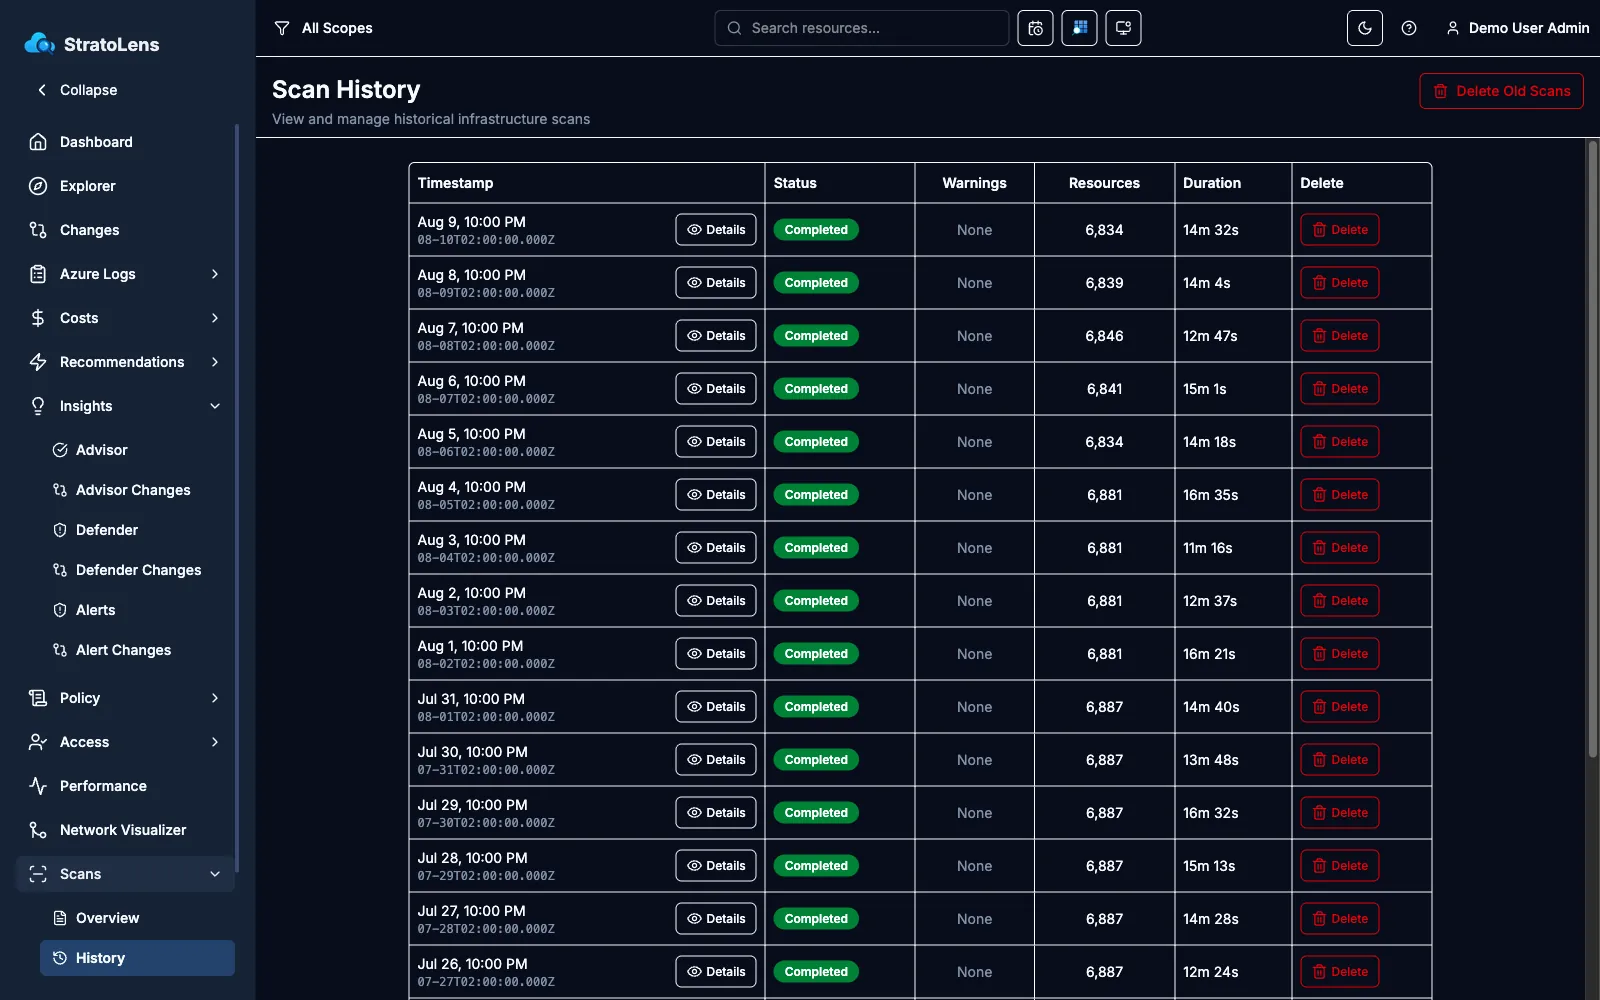1600x1000 pixels.
Task: Click Delete Old Scans button
Action: point(1501,91)
